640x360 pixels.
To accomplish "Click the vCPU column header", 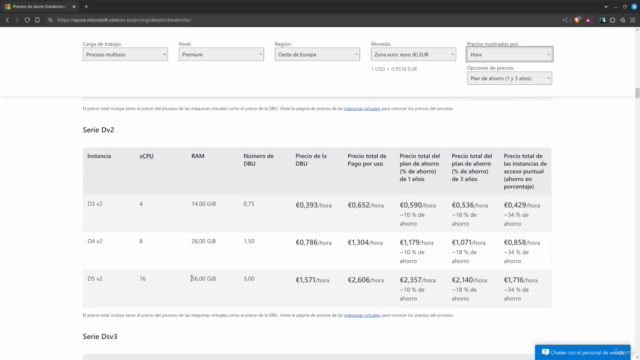I will pyautogui.click(x=147, y=156).
